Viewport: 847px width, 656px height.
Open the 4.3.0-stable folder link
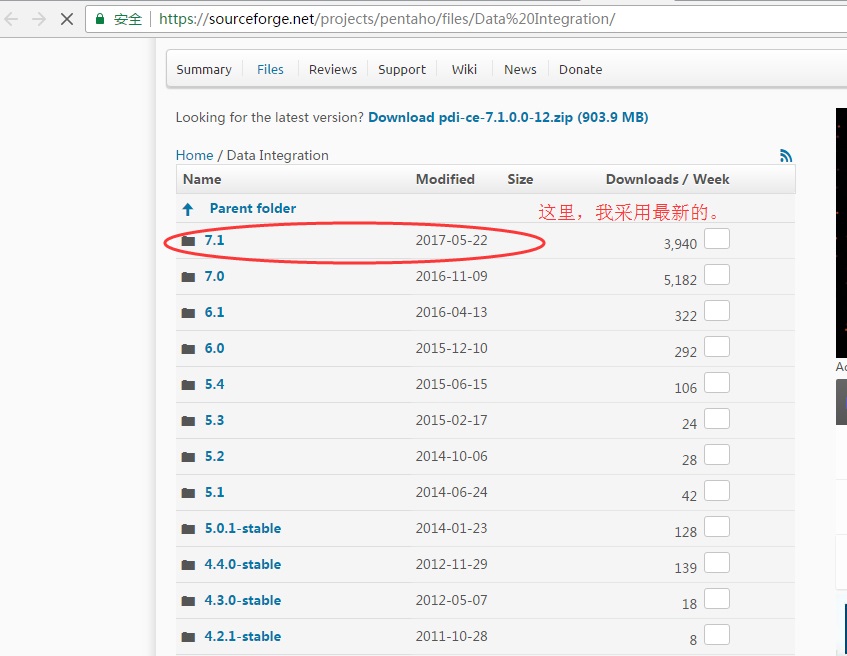243,601
